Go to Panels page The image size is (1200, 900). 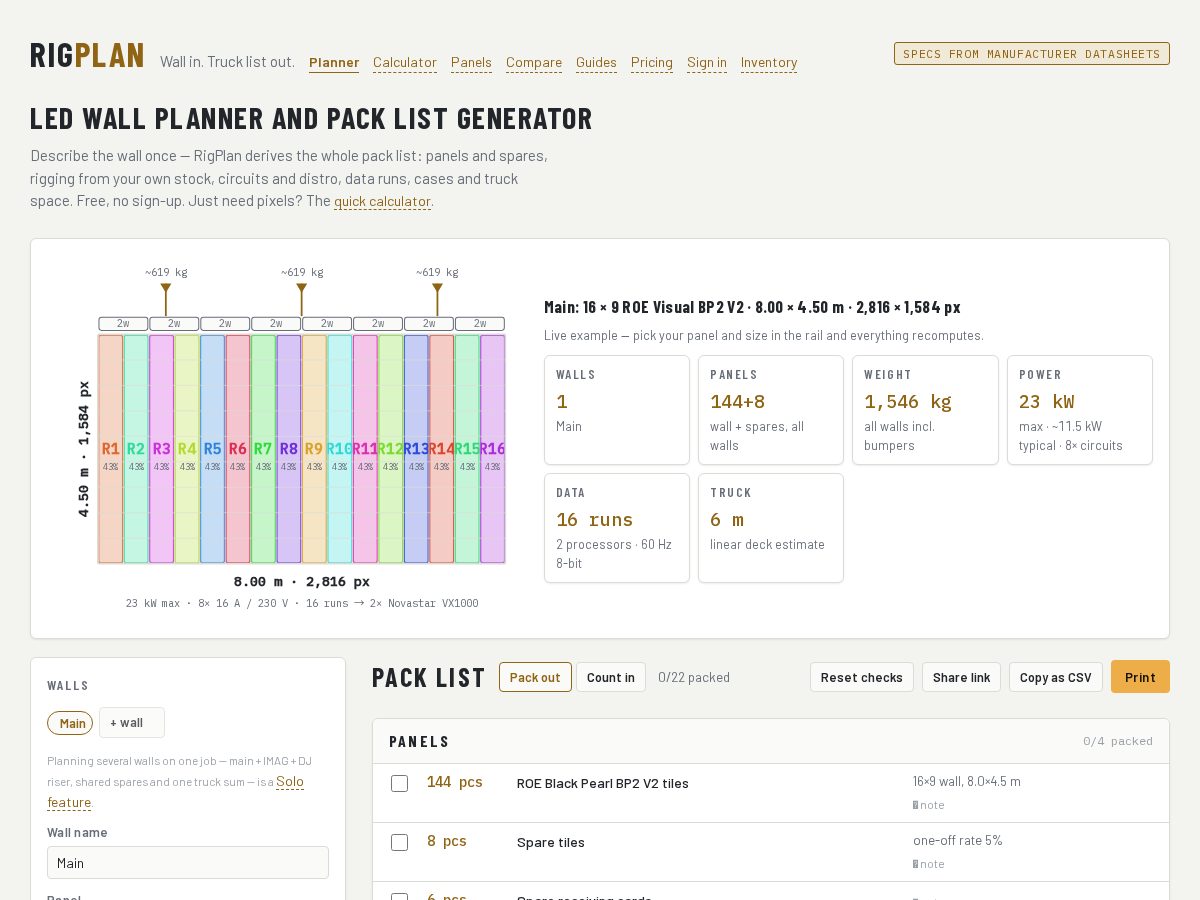[471, 62]
